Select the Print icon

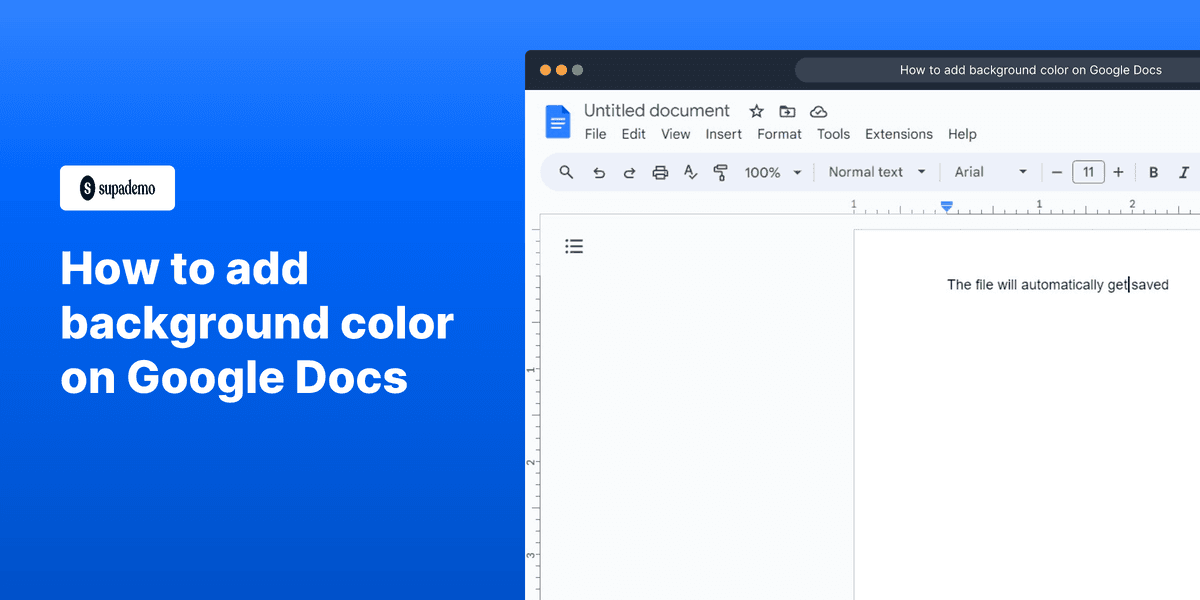pos(660,172)
